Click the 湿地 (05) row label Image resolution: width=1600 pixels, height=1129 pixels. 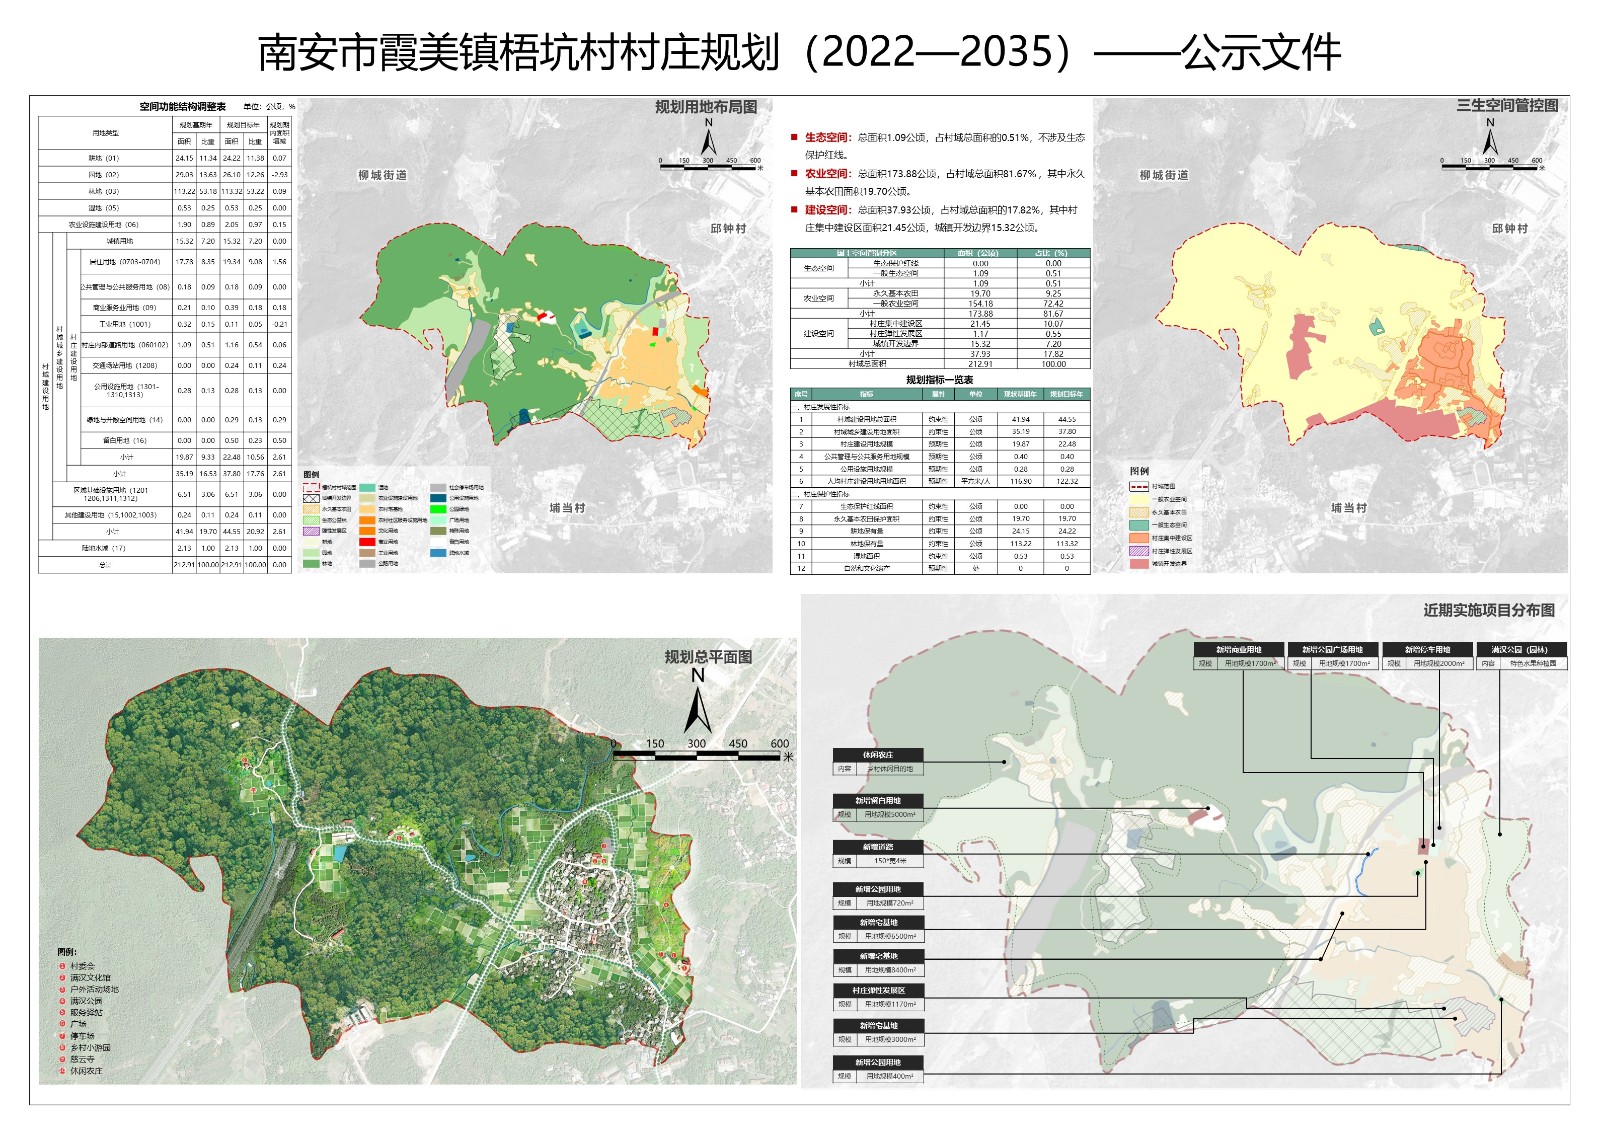coord(103,208)
